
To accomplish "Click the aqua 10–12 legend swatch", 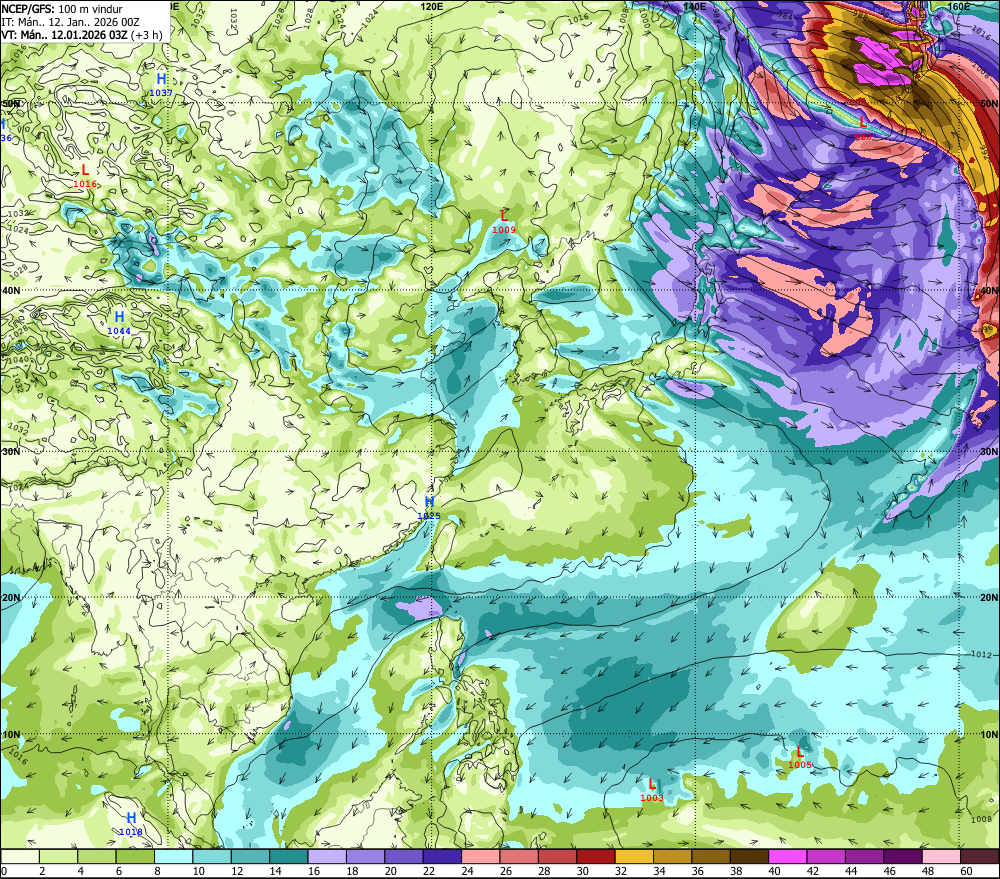I will click(212, 856).
